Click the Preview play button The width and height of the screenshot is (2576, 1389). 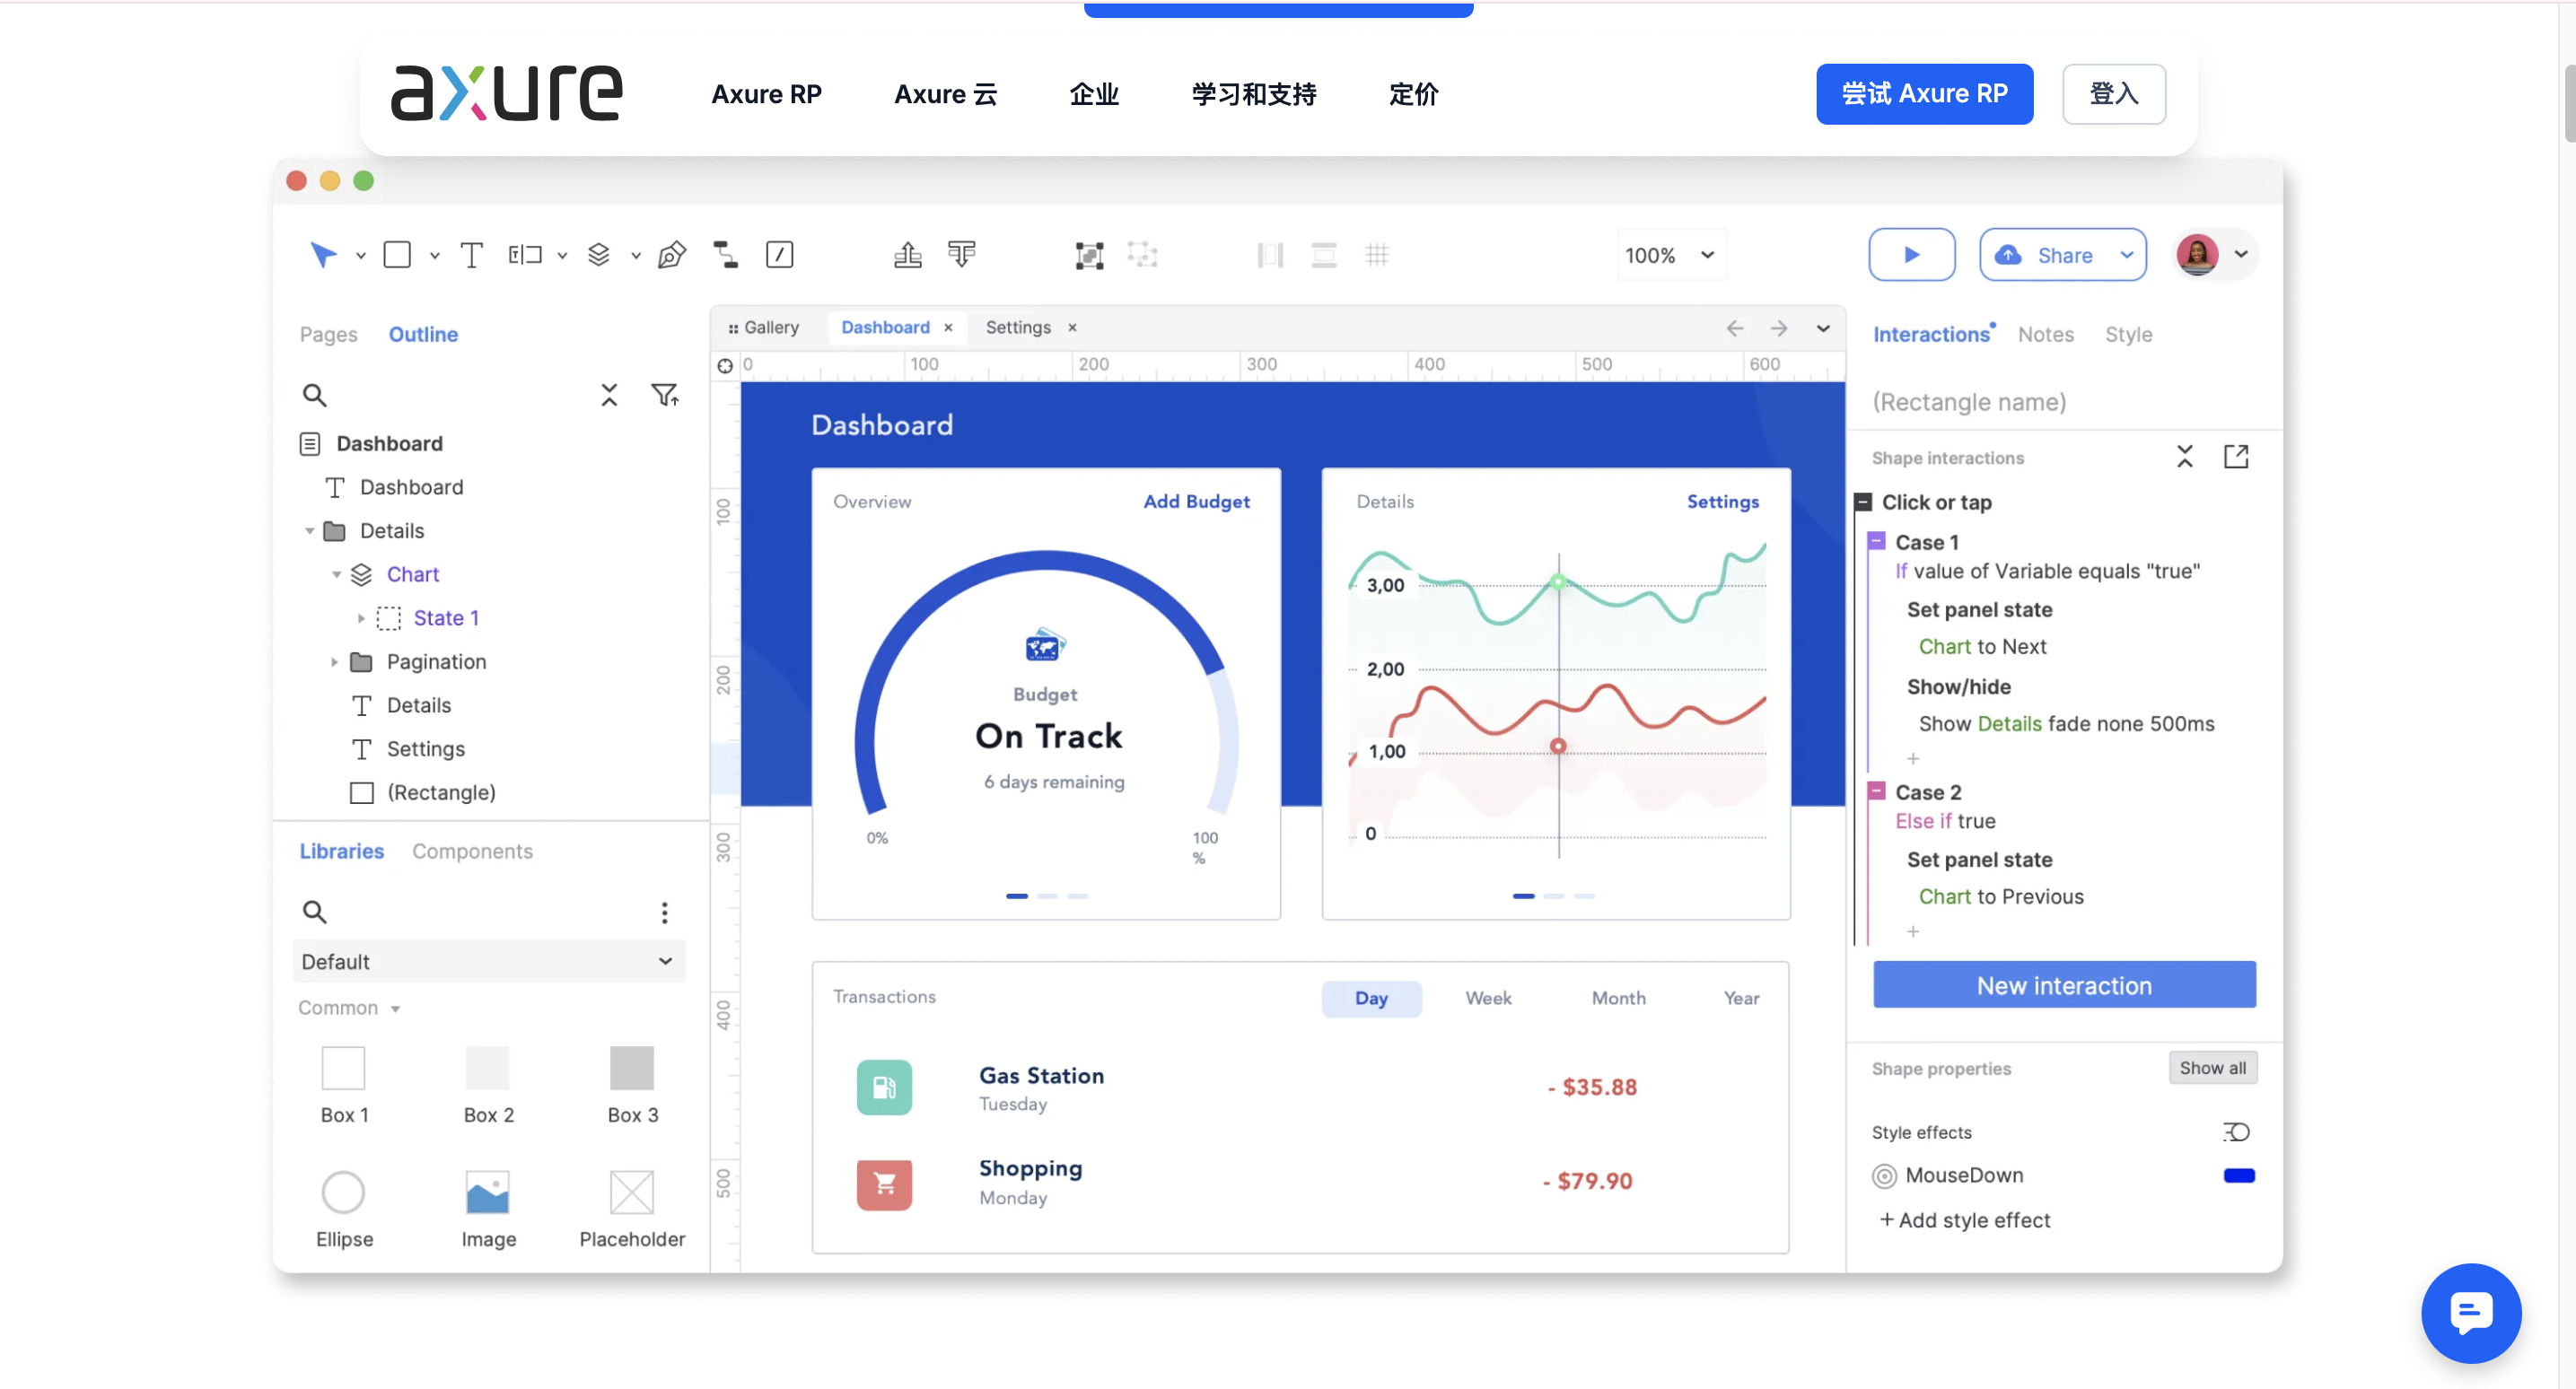(x=1911, y=255)
